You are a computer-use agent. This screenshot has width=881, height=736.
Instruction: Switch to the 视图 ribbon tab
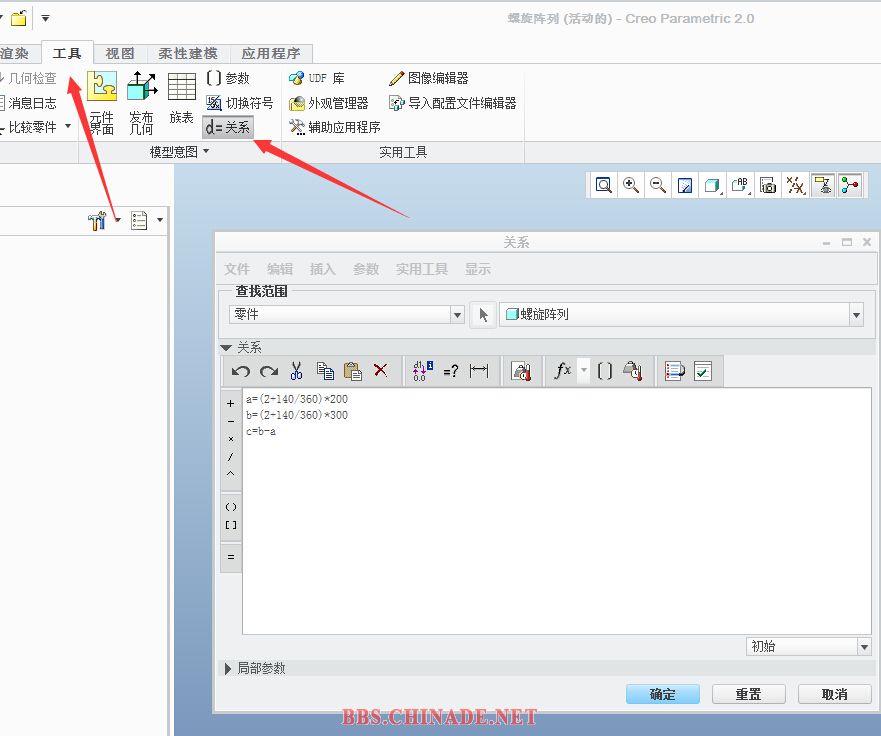120,54
